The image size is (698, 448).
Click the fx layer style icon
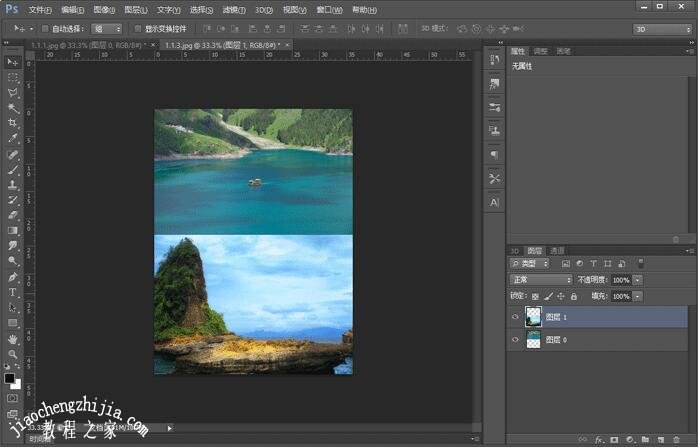pyautogui.click(x=600, y=439)
